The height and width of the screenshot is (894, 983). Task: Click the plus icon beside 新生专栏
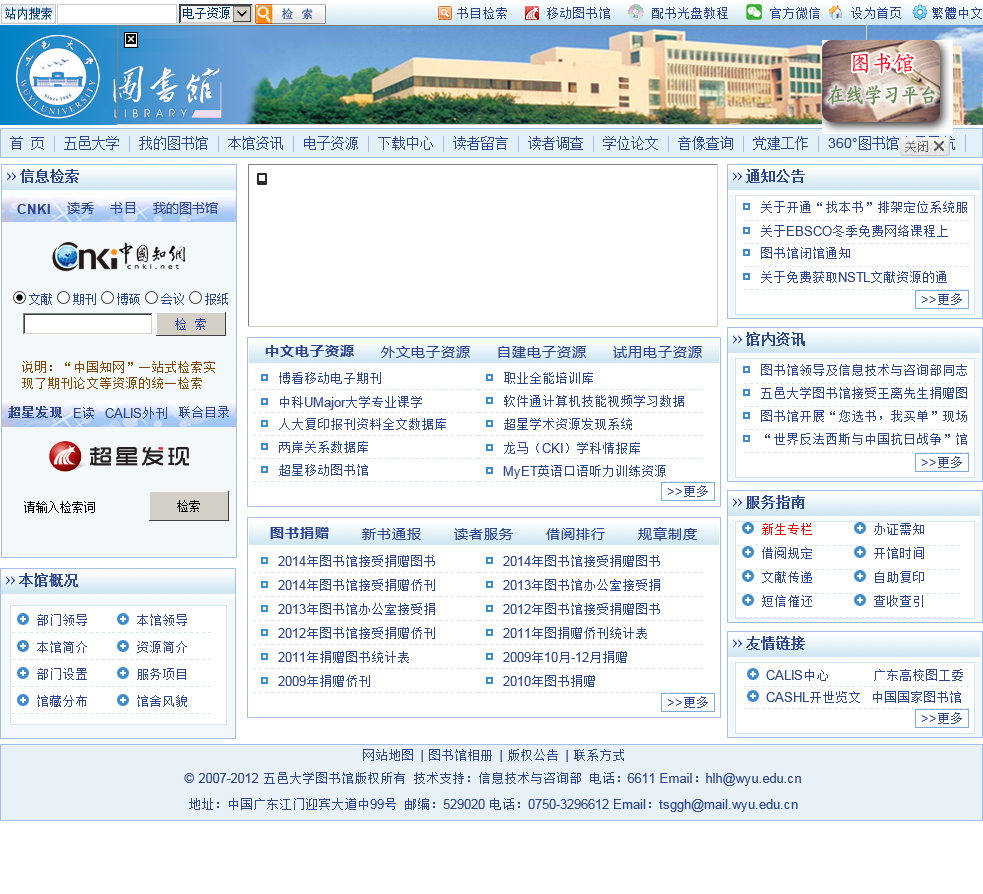(x=748, y=529)
